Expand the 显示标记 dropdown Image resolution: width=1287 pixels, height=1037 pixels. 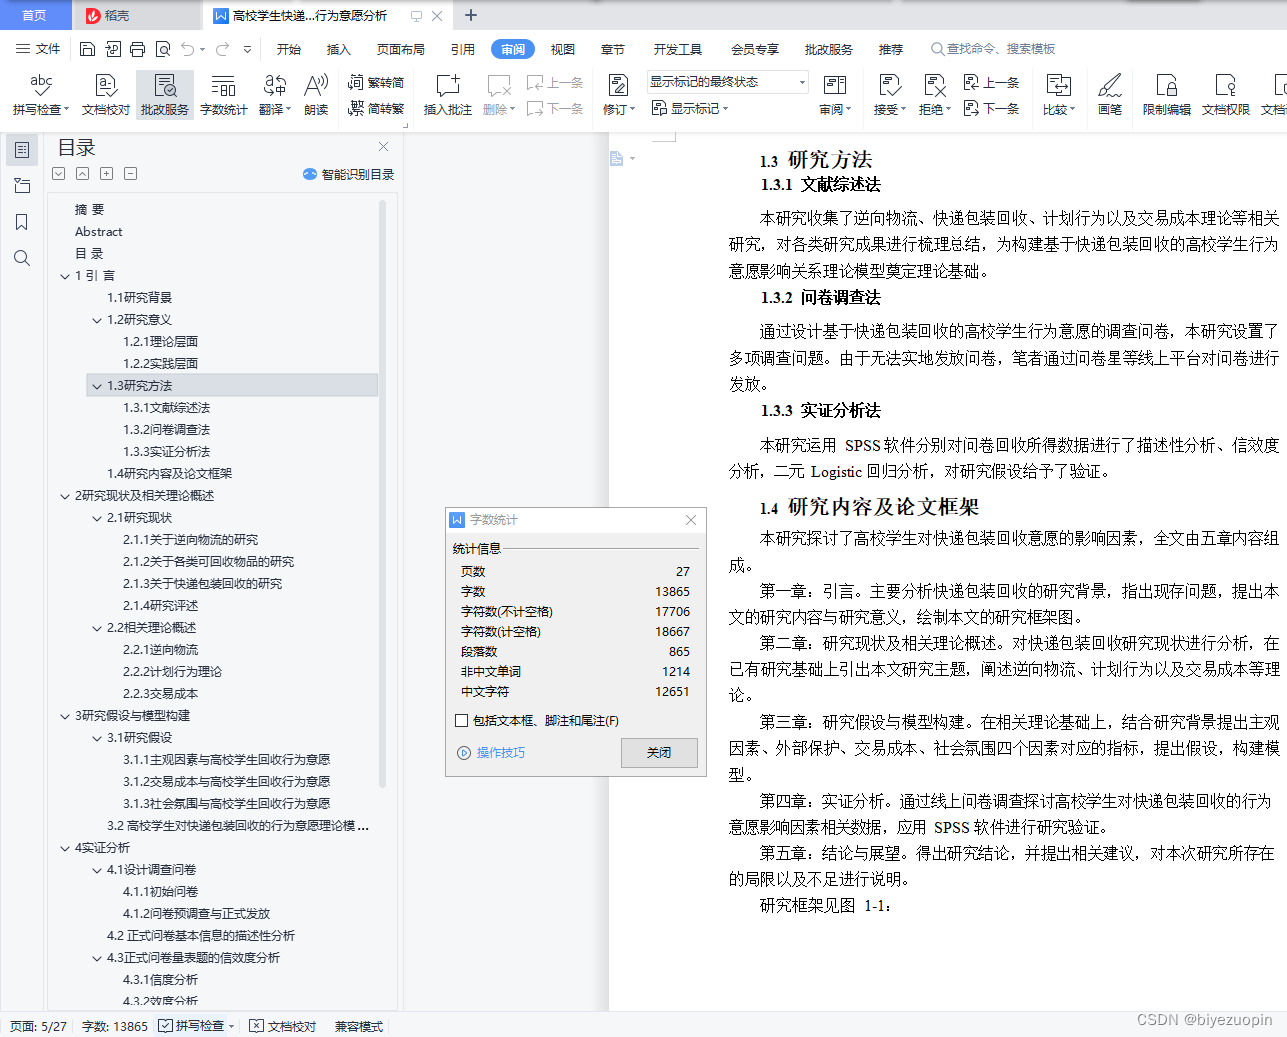pos(690,108)
